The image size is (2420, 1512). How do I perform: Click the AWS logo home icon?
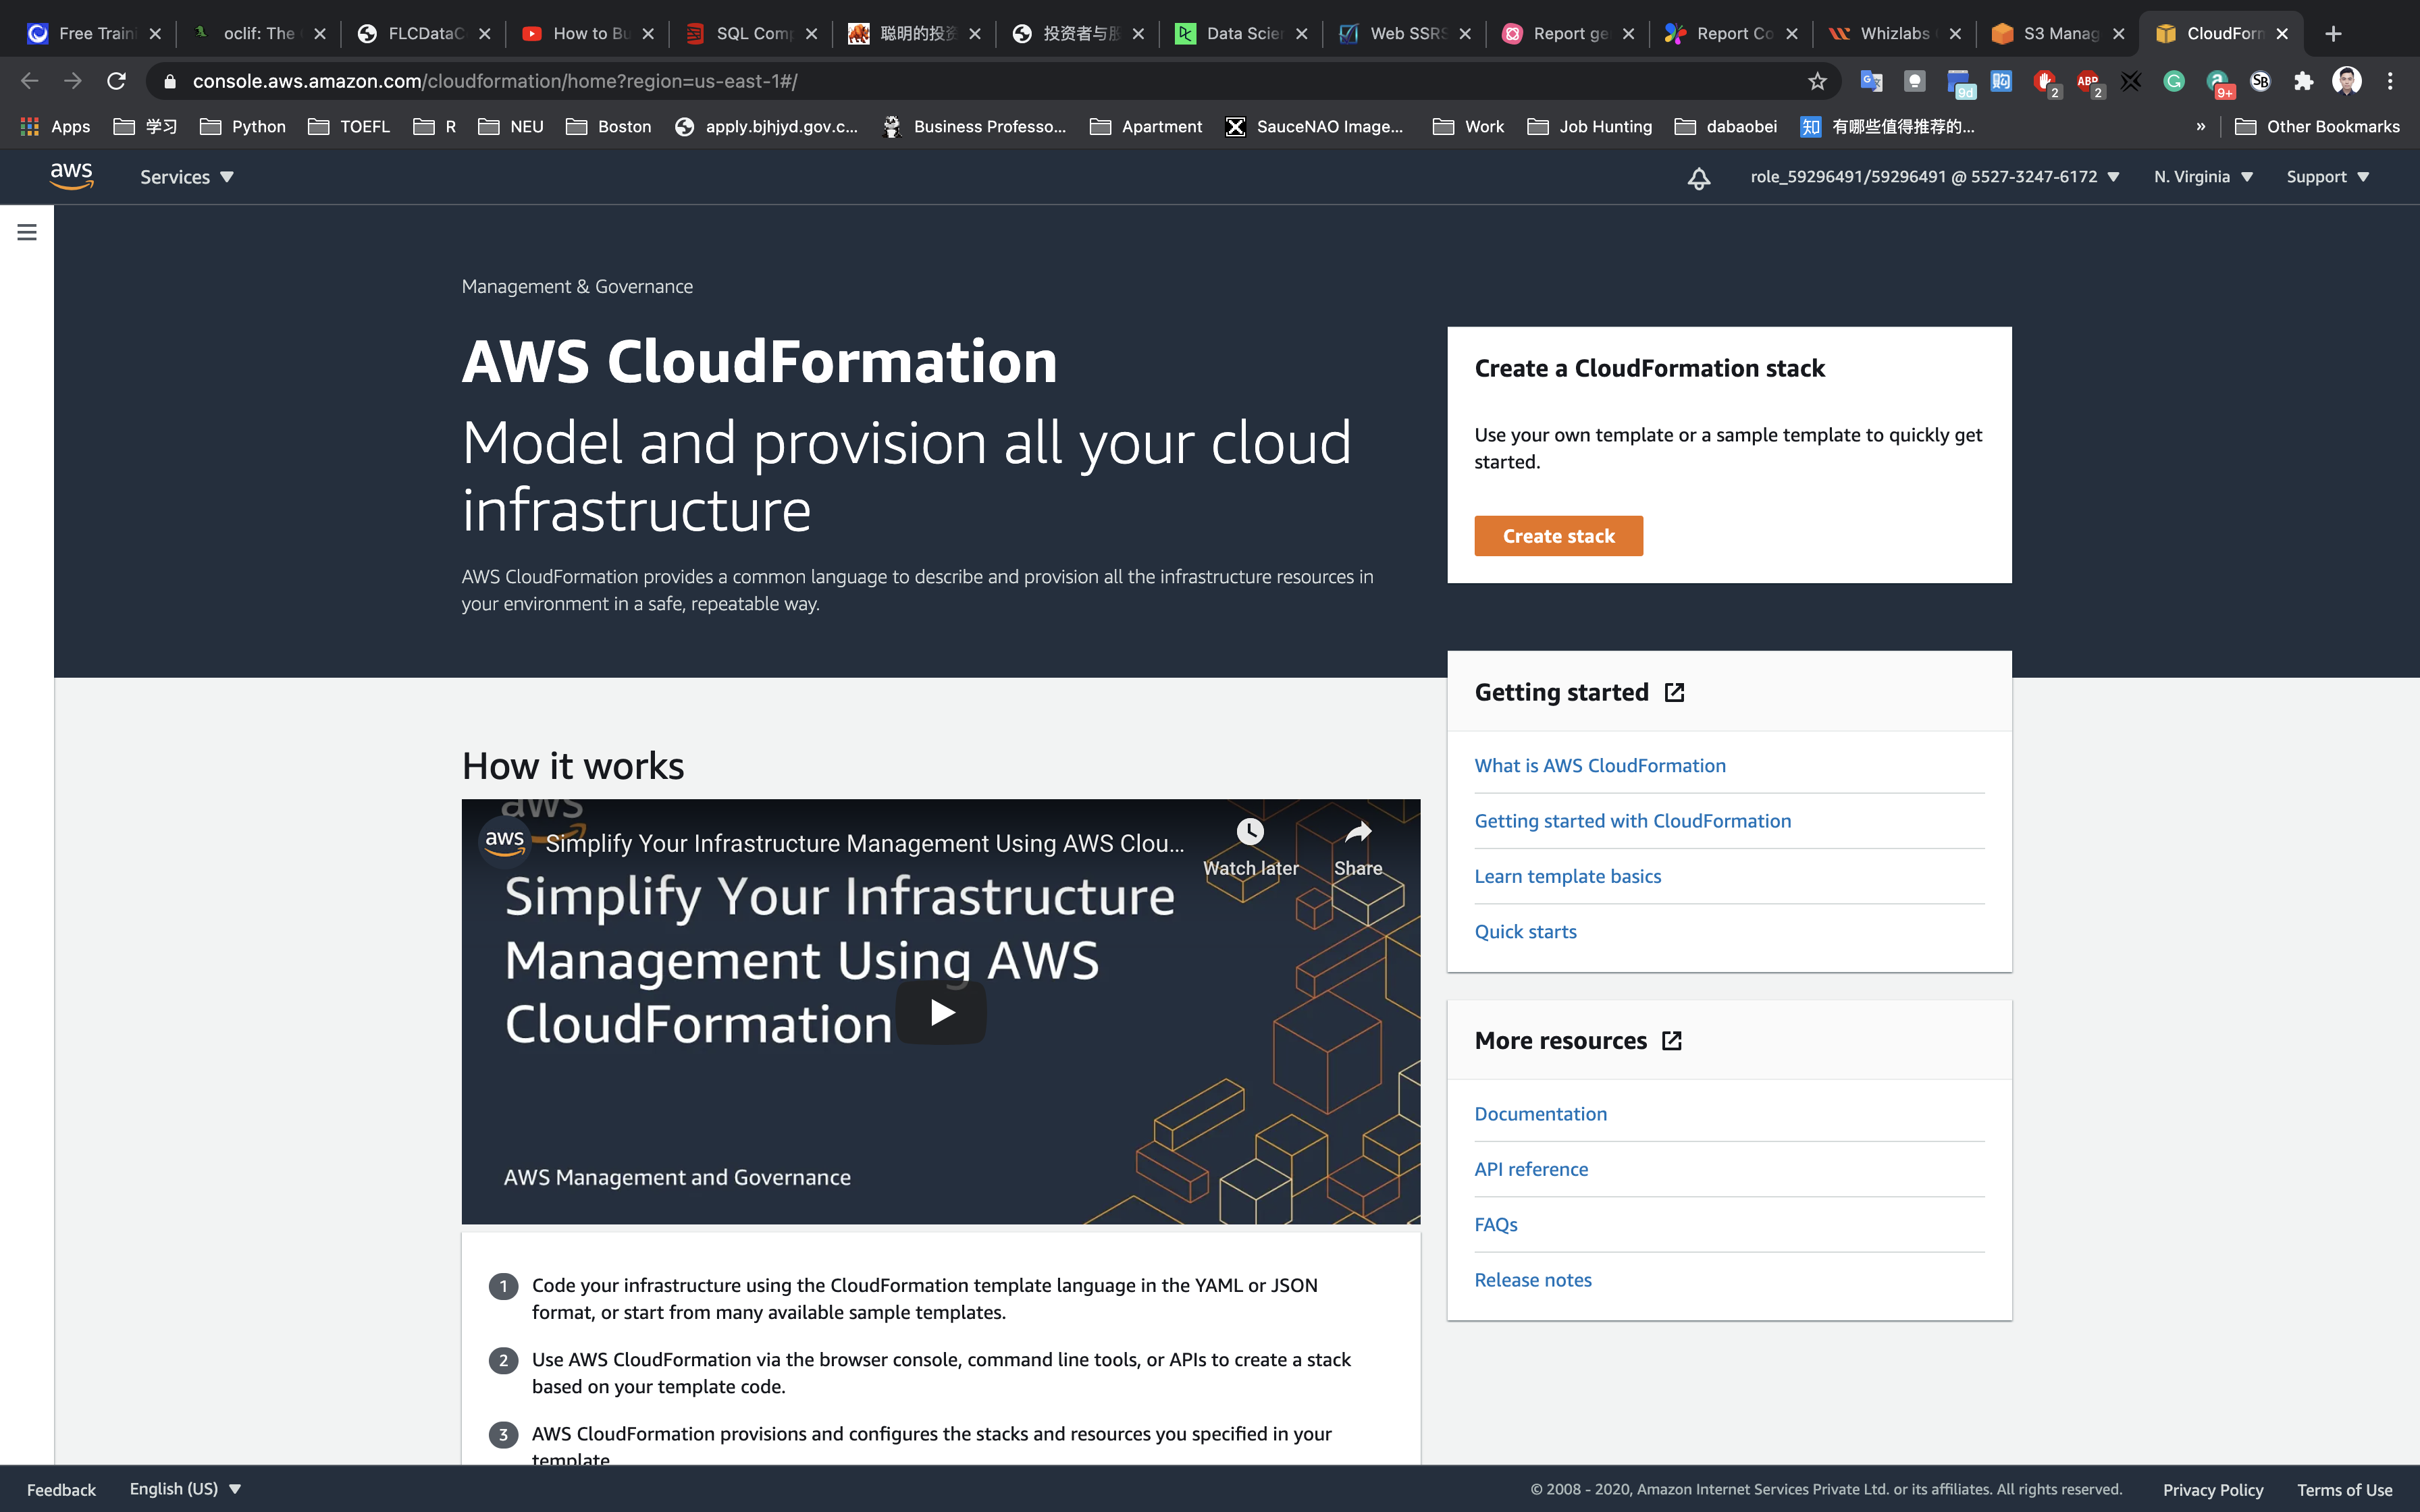coord(71,176)
